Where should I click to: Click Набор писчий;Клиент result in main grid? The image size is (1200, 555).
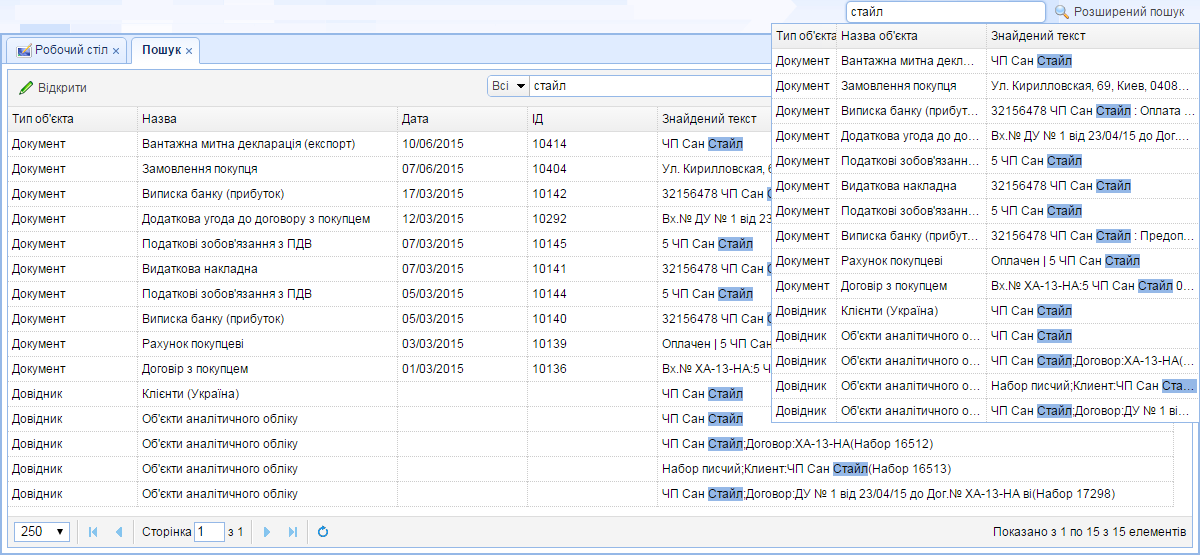[x=806, y=469]
